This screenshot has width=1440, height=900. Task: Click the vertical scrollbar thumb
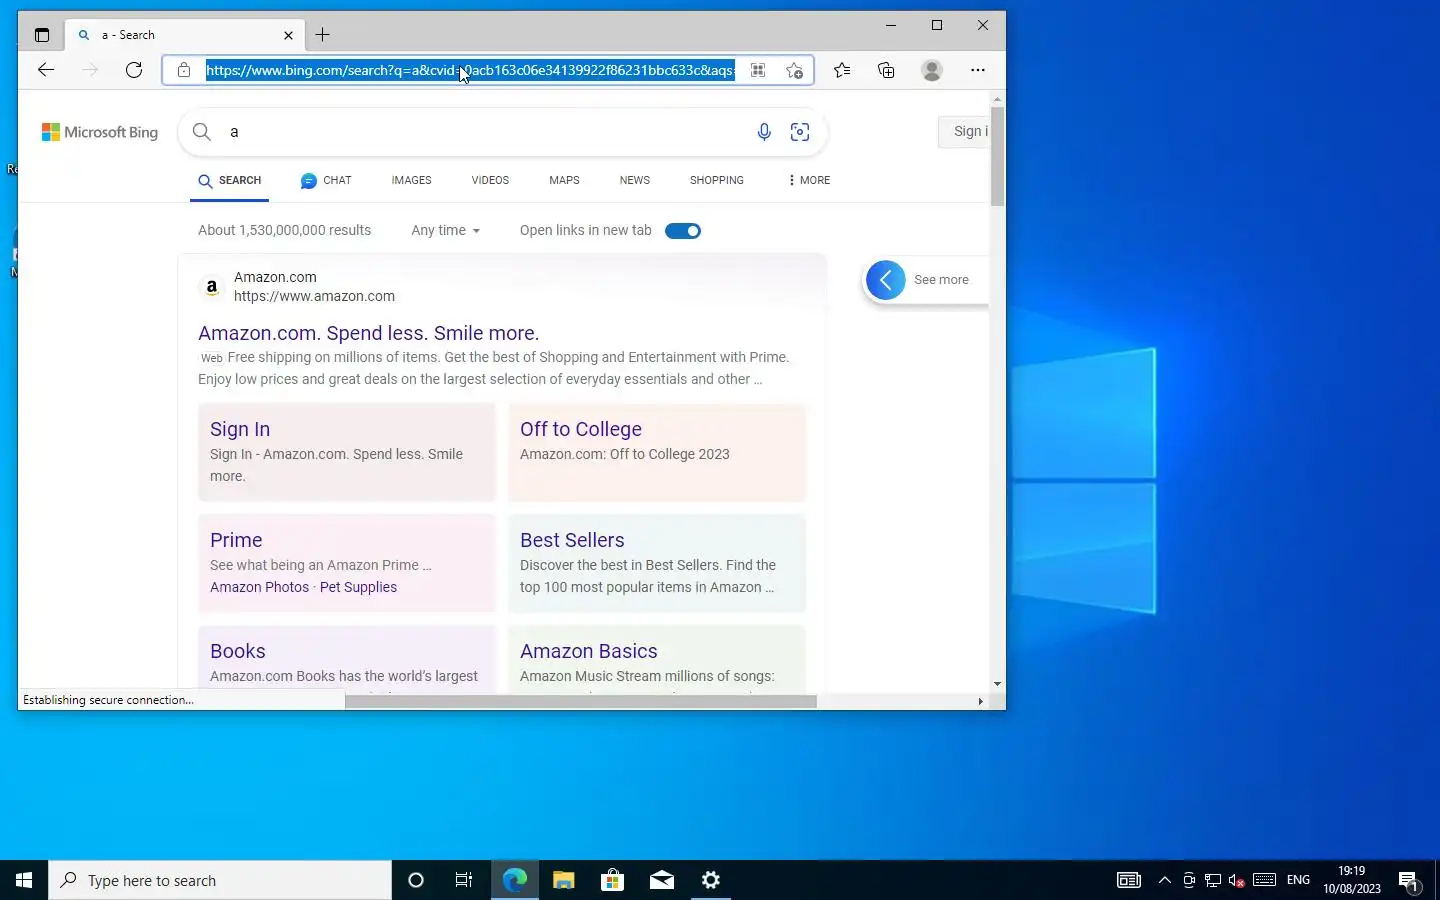coord(997,155)
